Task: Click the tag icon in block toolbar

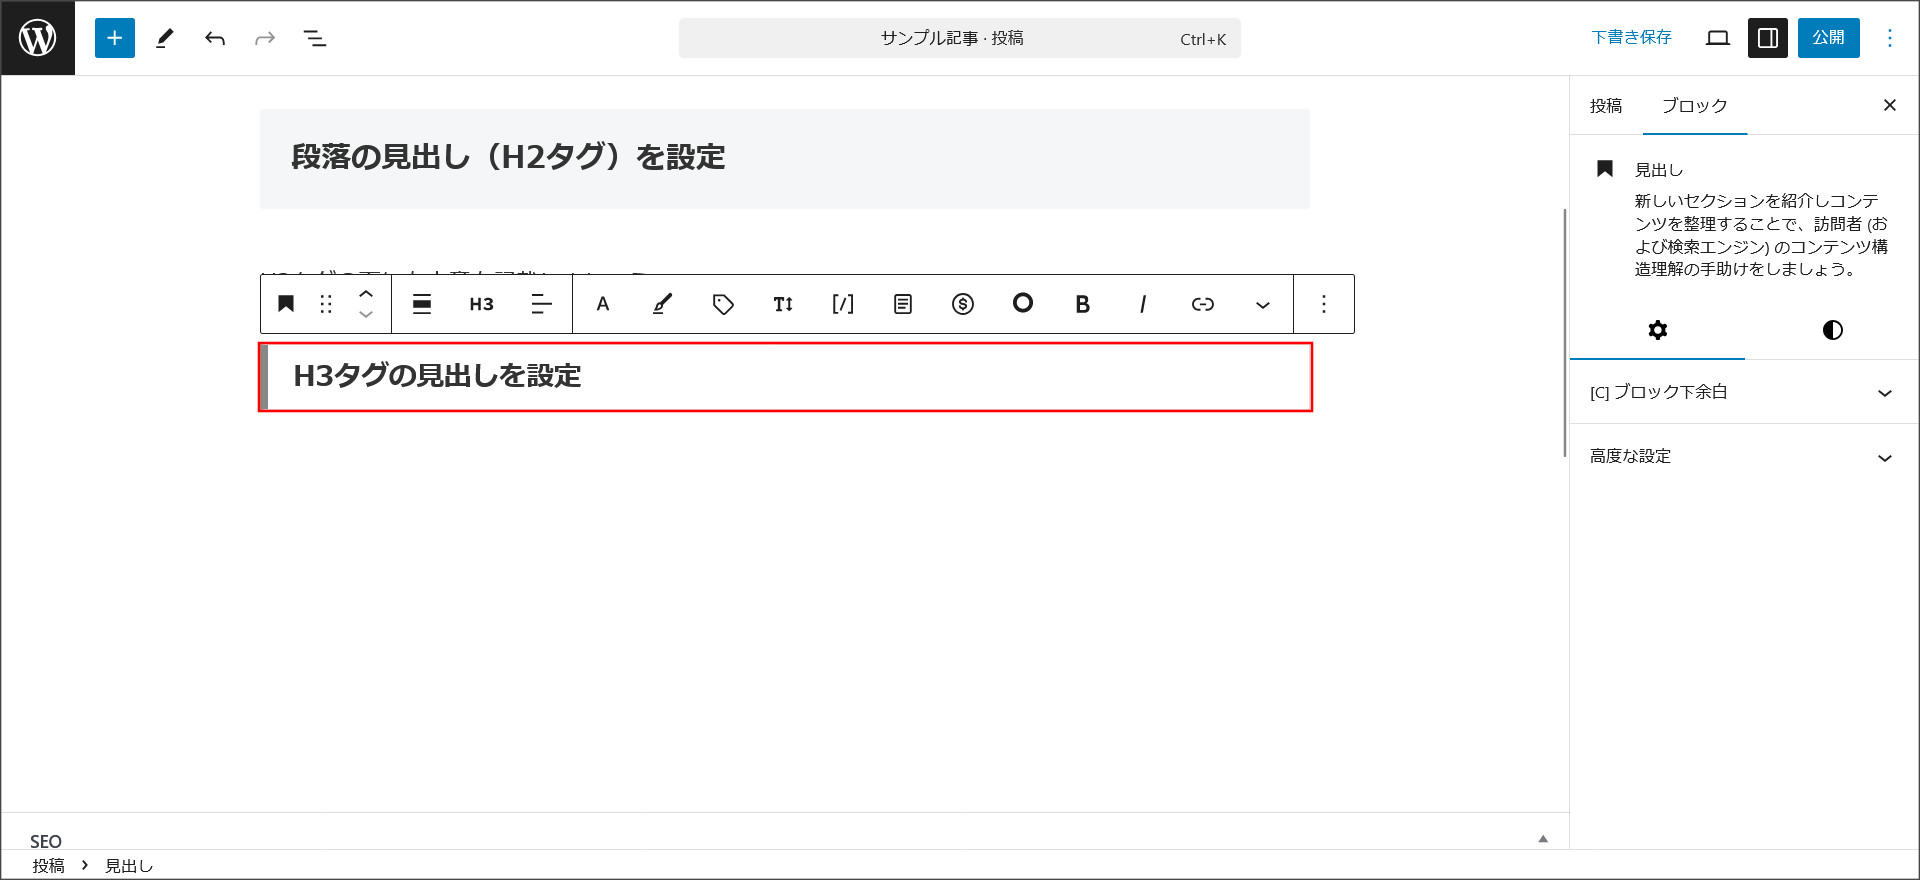Action: click(723, 304)
